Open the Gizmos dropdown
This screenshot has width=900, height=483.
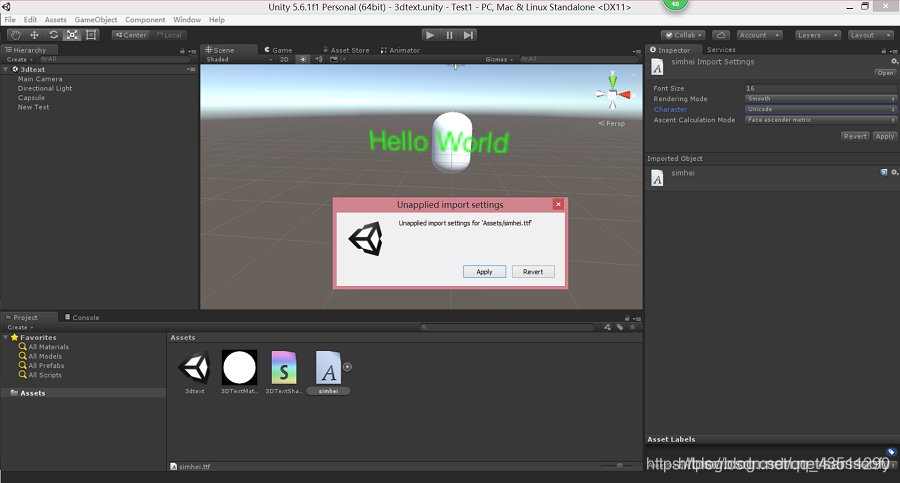(x=499, y=59)
